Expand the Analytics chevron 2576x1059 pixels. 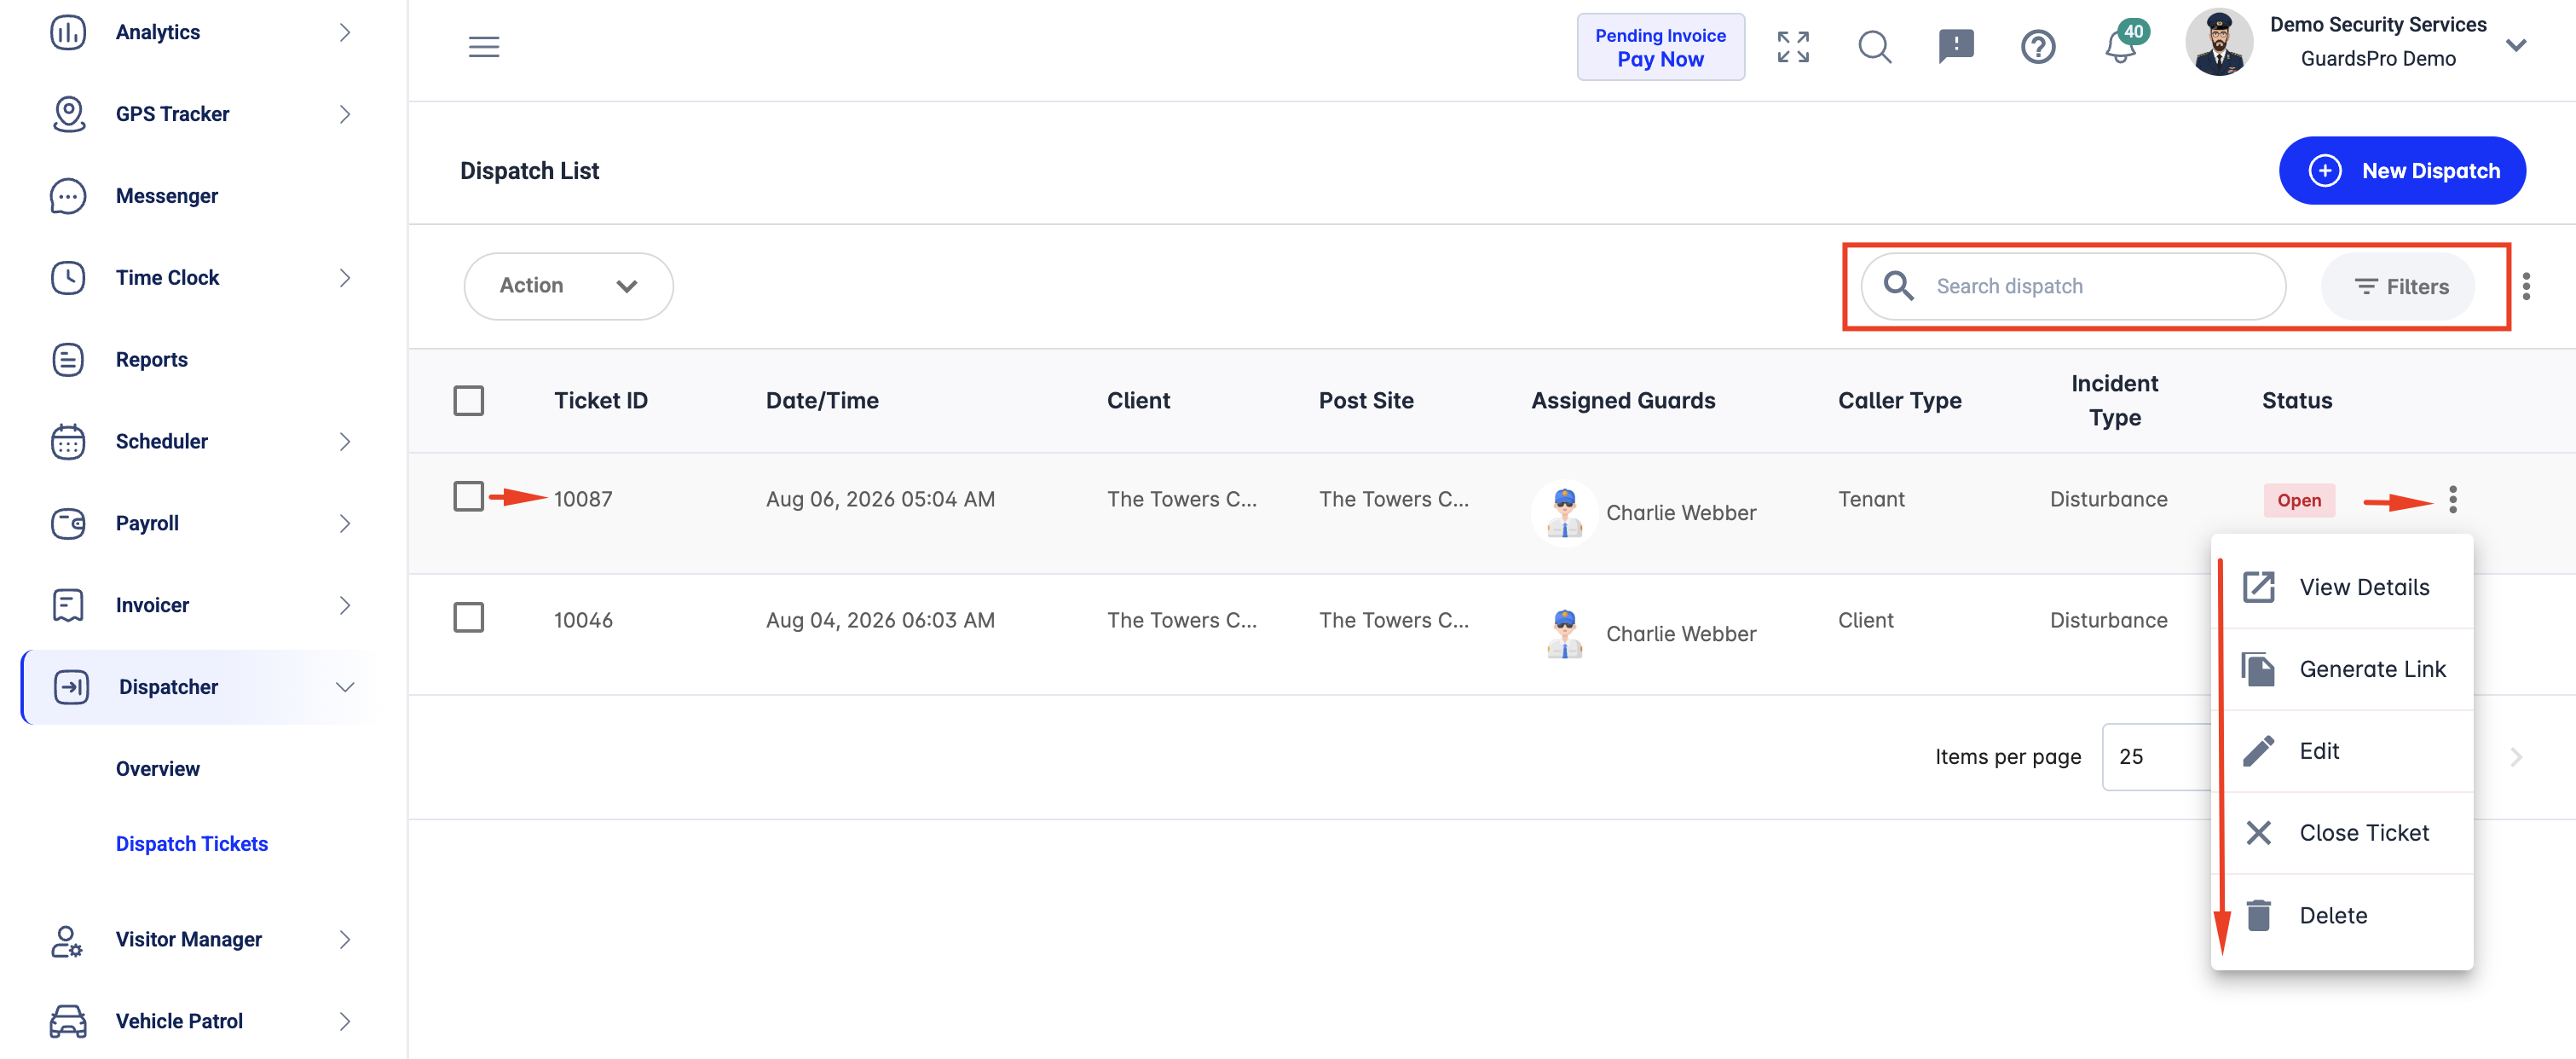click(345, 32)
